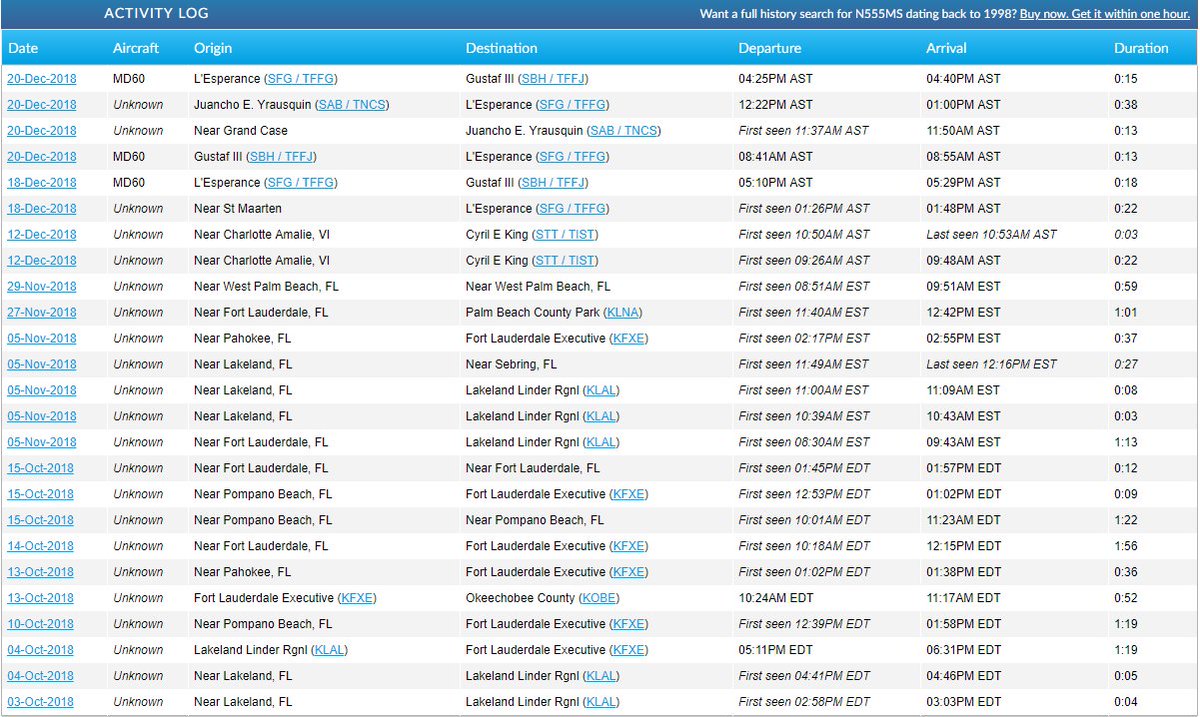Open 05-Nov-2018 flight first seen 08:30AM EST
The height and width of the screenshot is (717, 1200).
tap(42, 443)
